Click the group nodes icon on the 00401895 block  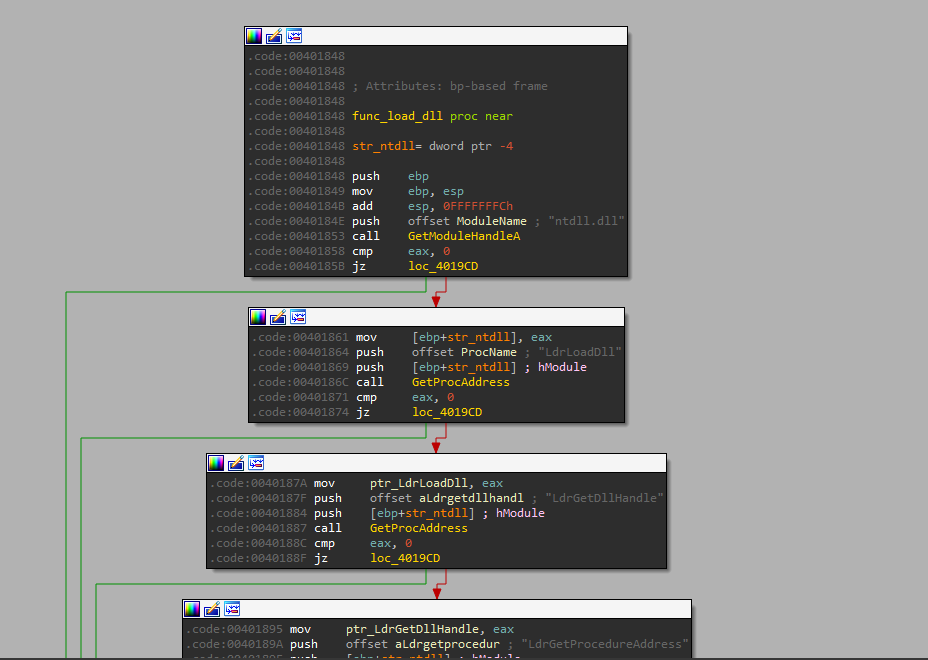coord(231,608)
